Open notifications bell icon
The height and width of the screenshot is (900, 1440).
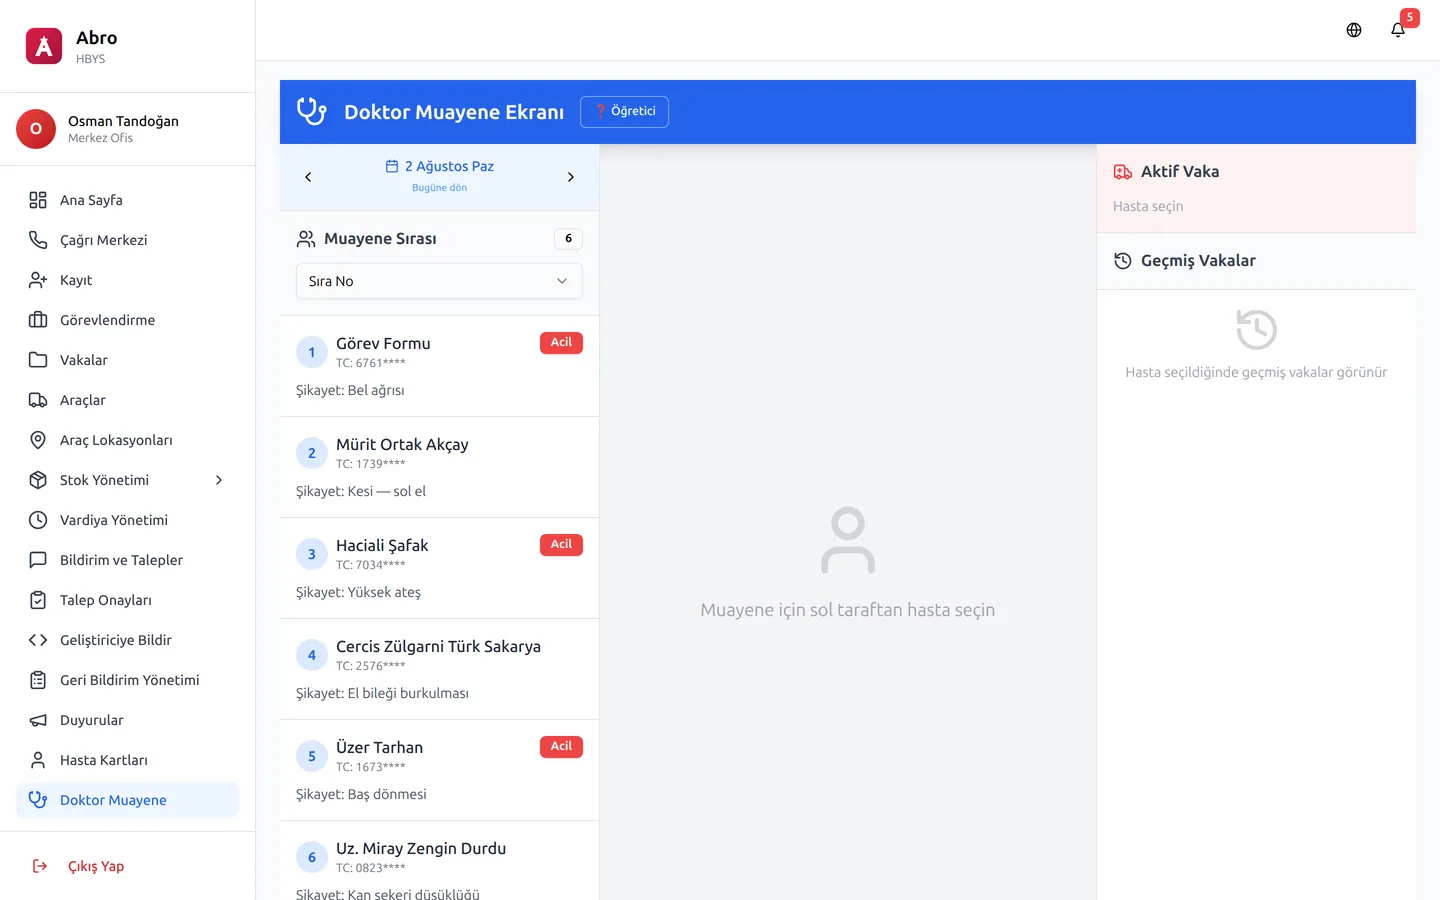tap(1398, 30)
